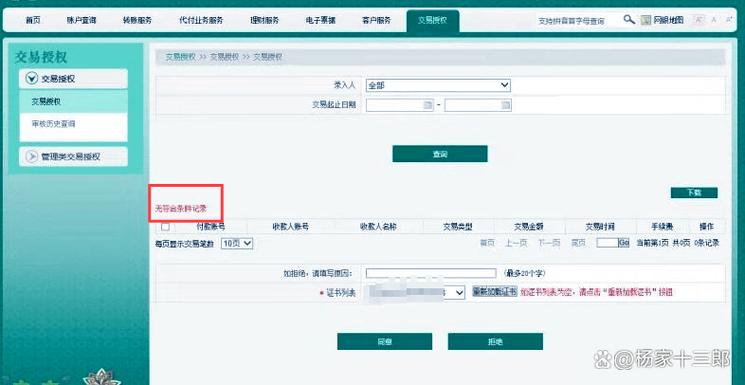The image size is (745, 385).
Task: Click the 同意 approve button
Action: [385, 342]
